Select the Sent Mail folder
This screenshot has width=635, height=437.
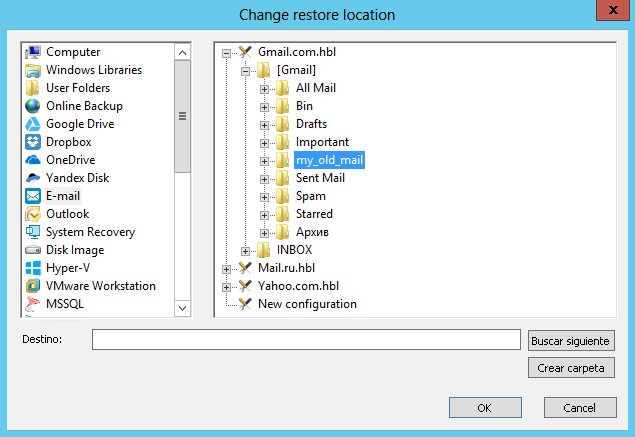tap(320, 178)
